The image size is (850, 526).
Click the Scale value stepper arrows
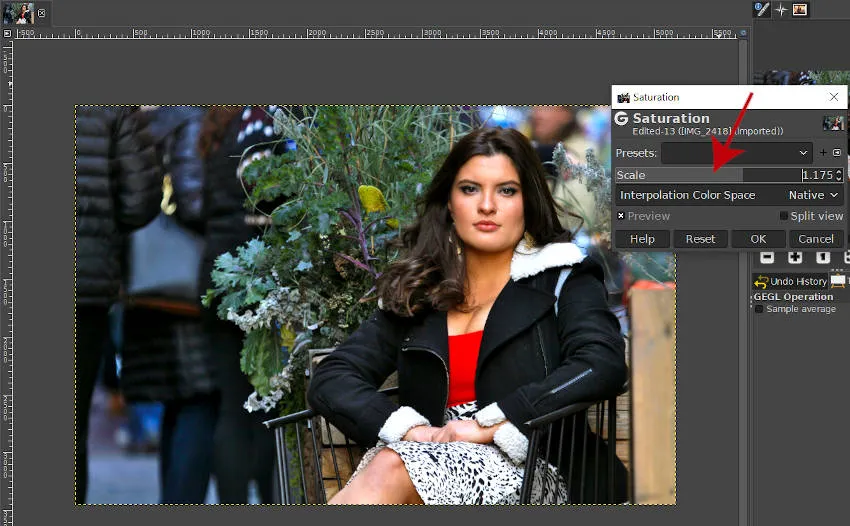pyautogui.click(x=838, y=175)
